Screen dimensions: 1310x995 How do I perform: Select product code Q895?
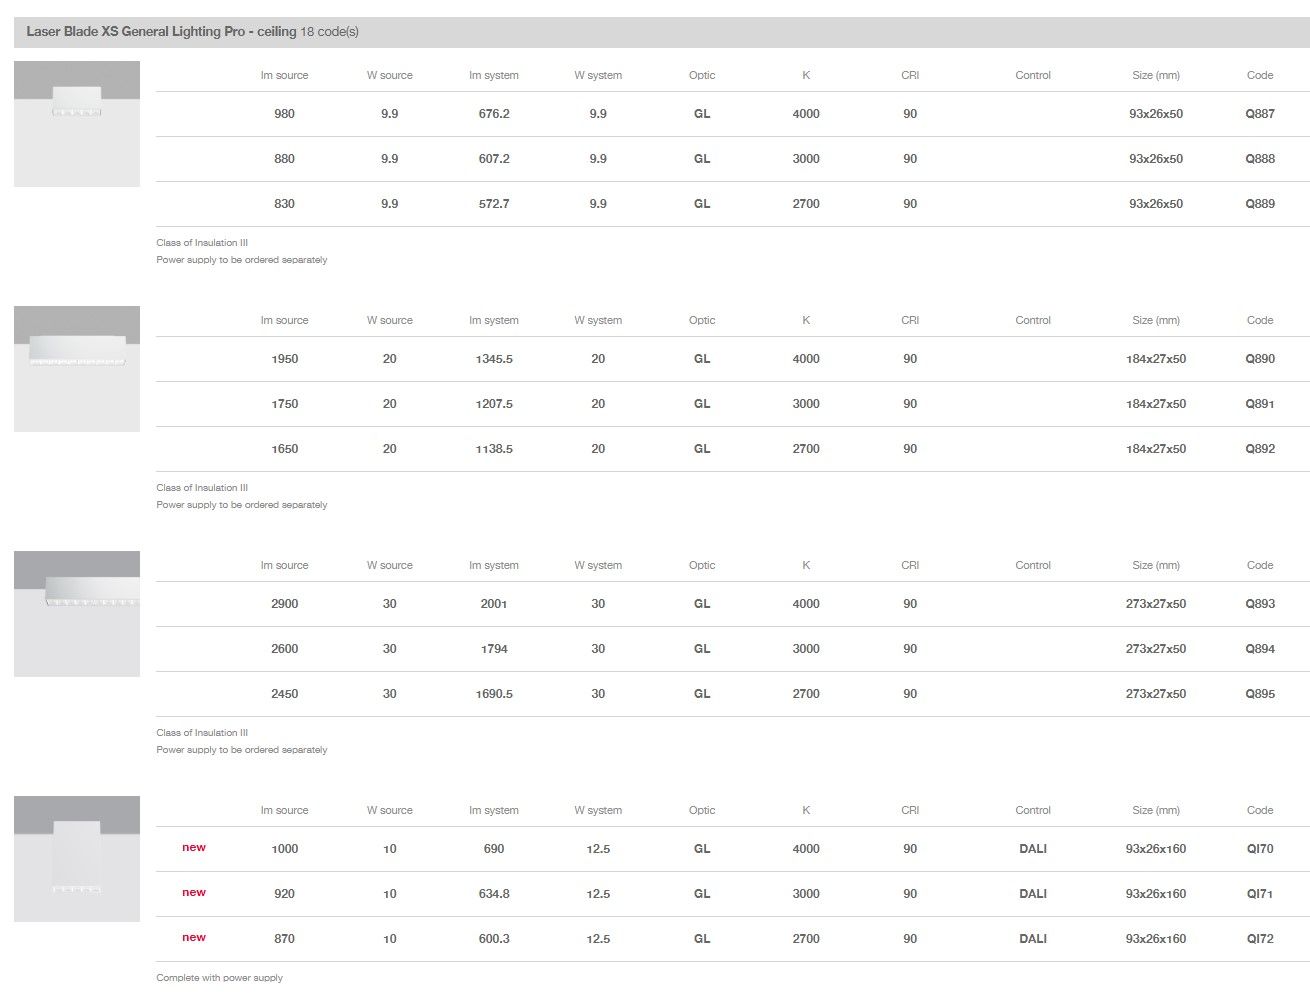pos(1259,694)
